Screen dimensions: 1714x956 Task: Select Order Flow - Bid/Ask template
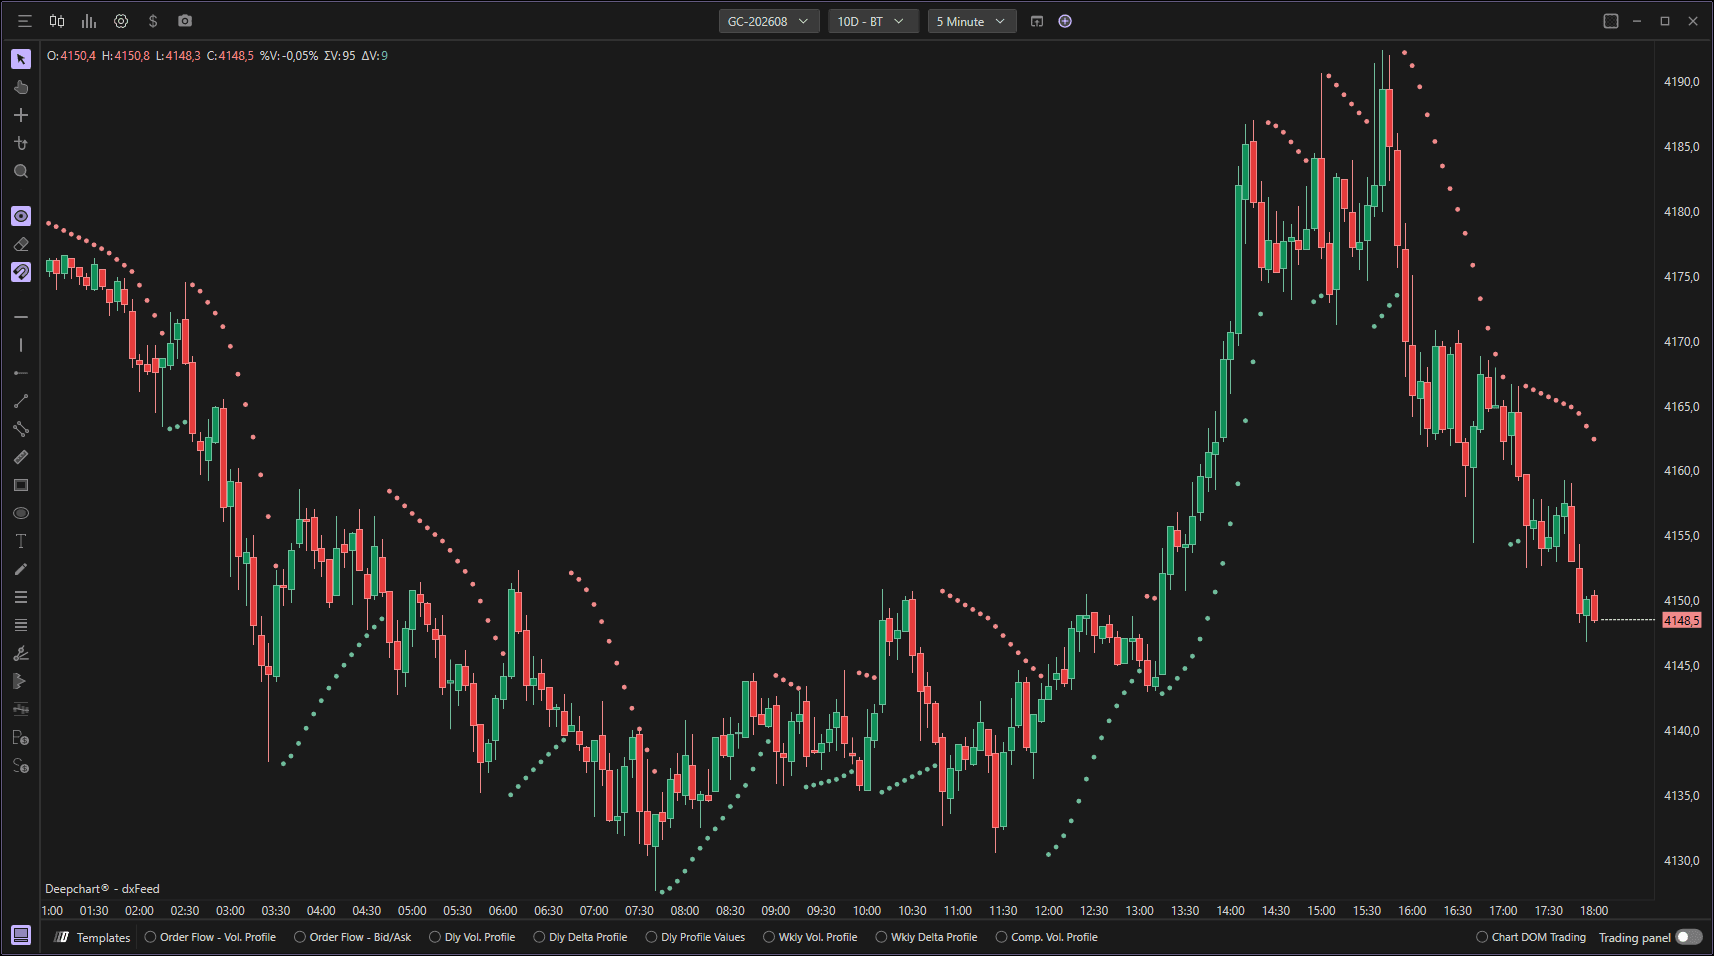click(x=353, y=937)
